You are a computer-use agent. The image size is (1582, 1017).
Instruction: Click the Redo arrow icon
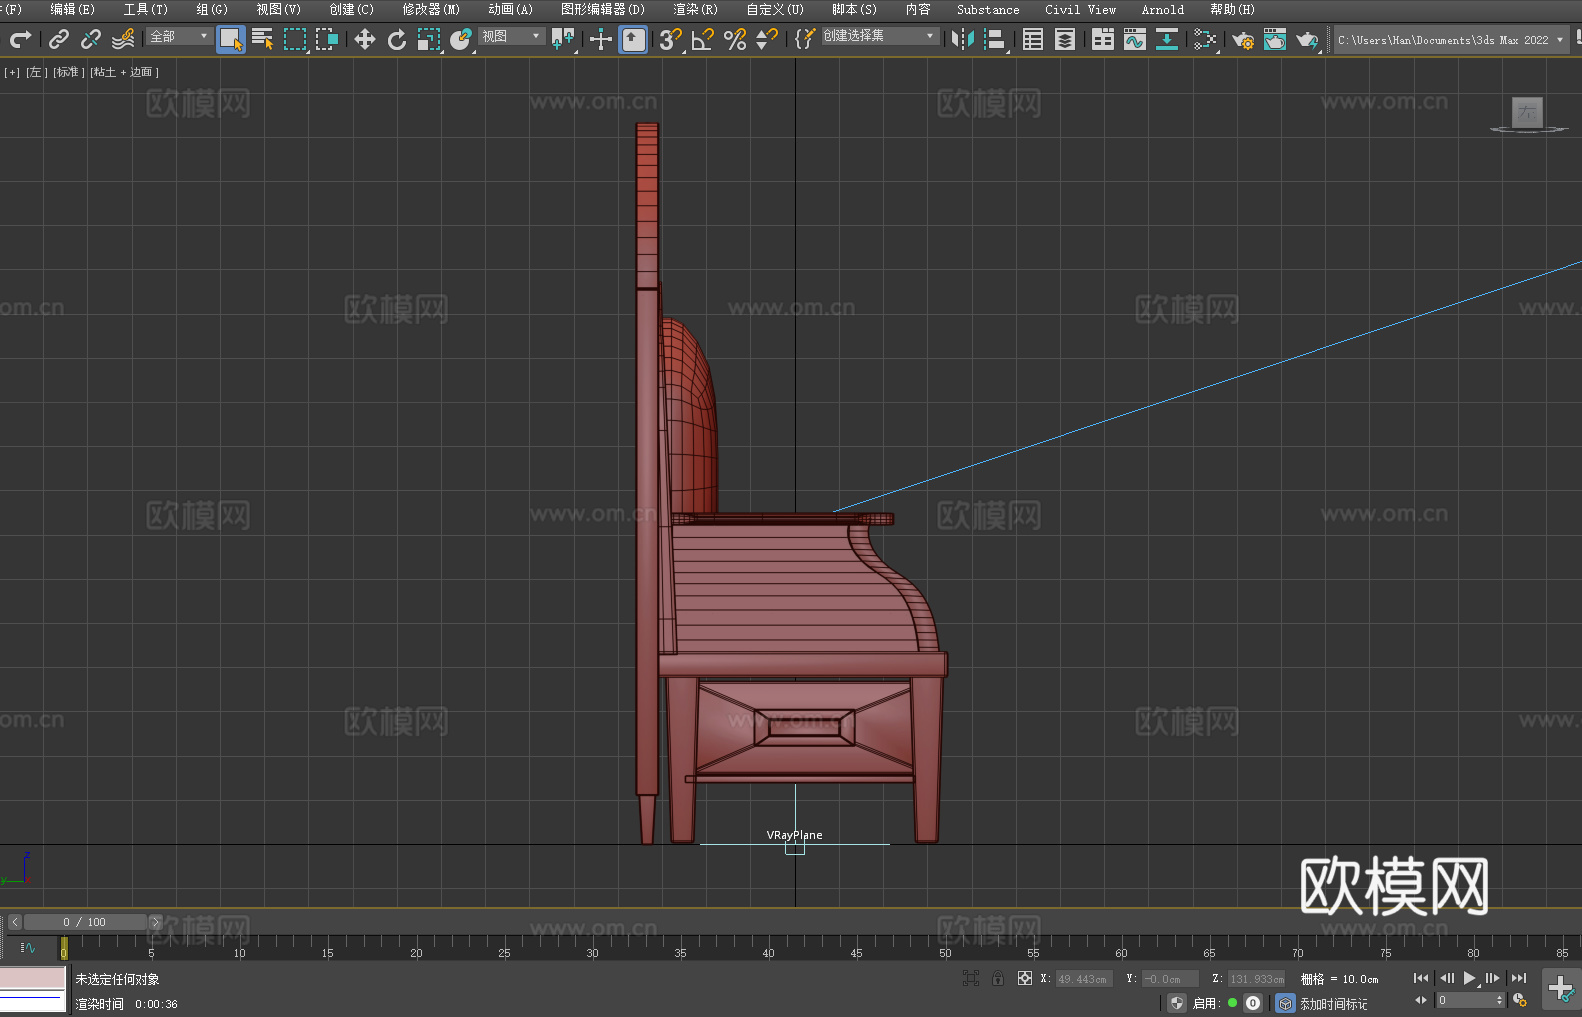20,39
